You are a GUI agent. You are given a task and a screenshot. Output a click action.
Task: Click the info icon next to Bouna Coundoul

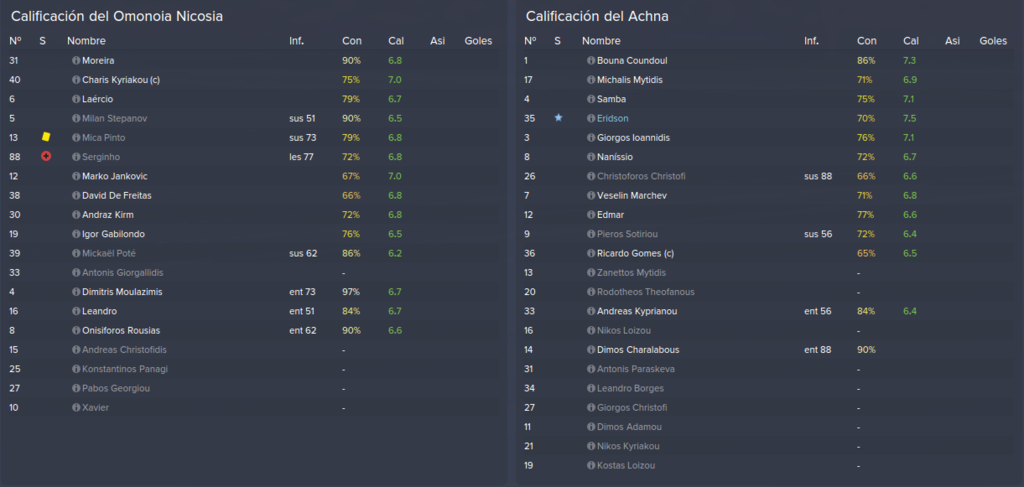point(591,61)
